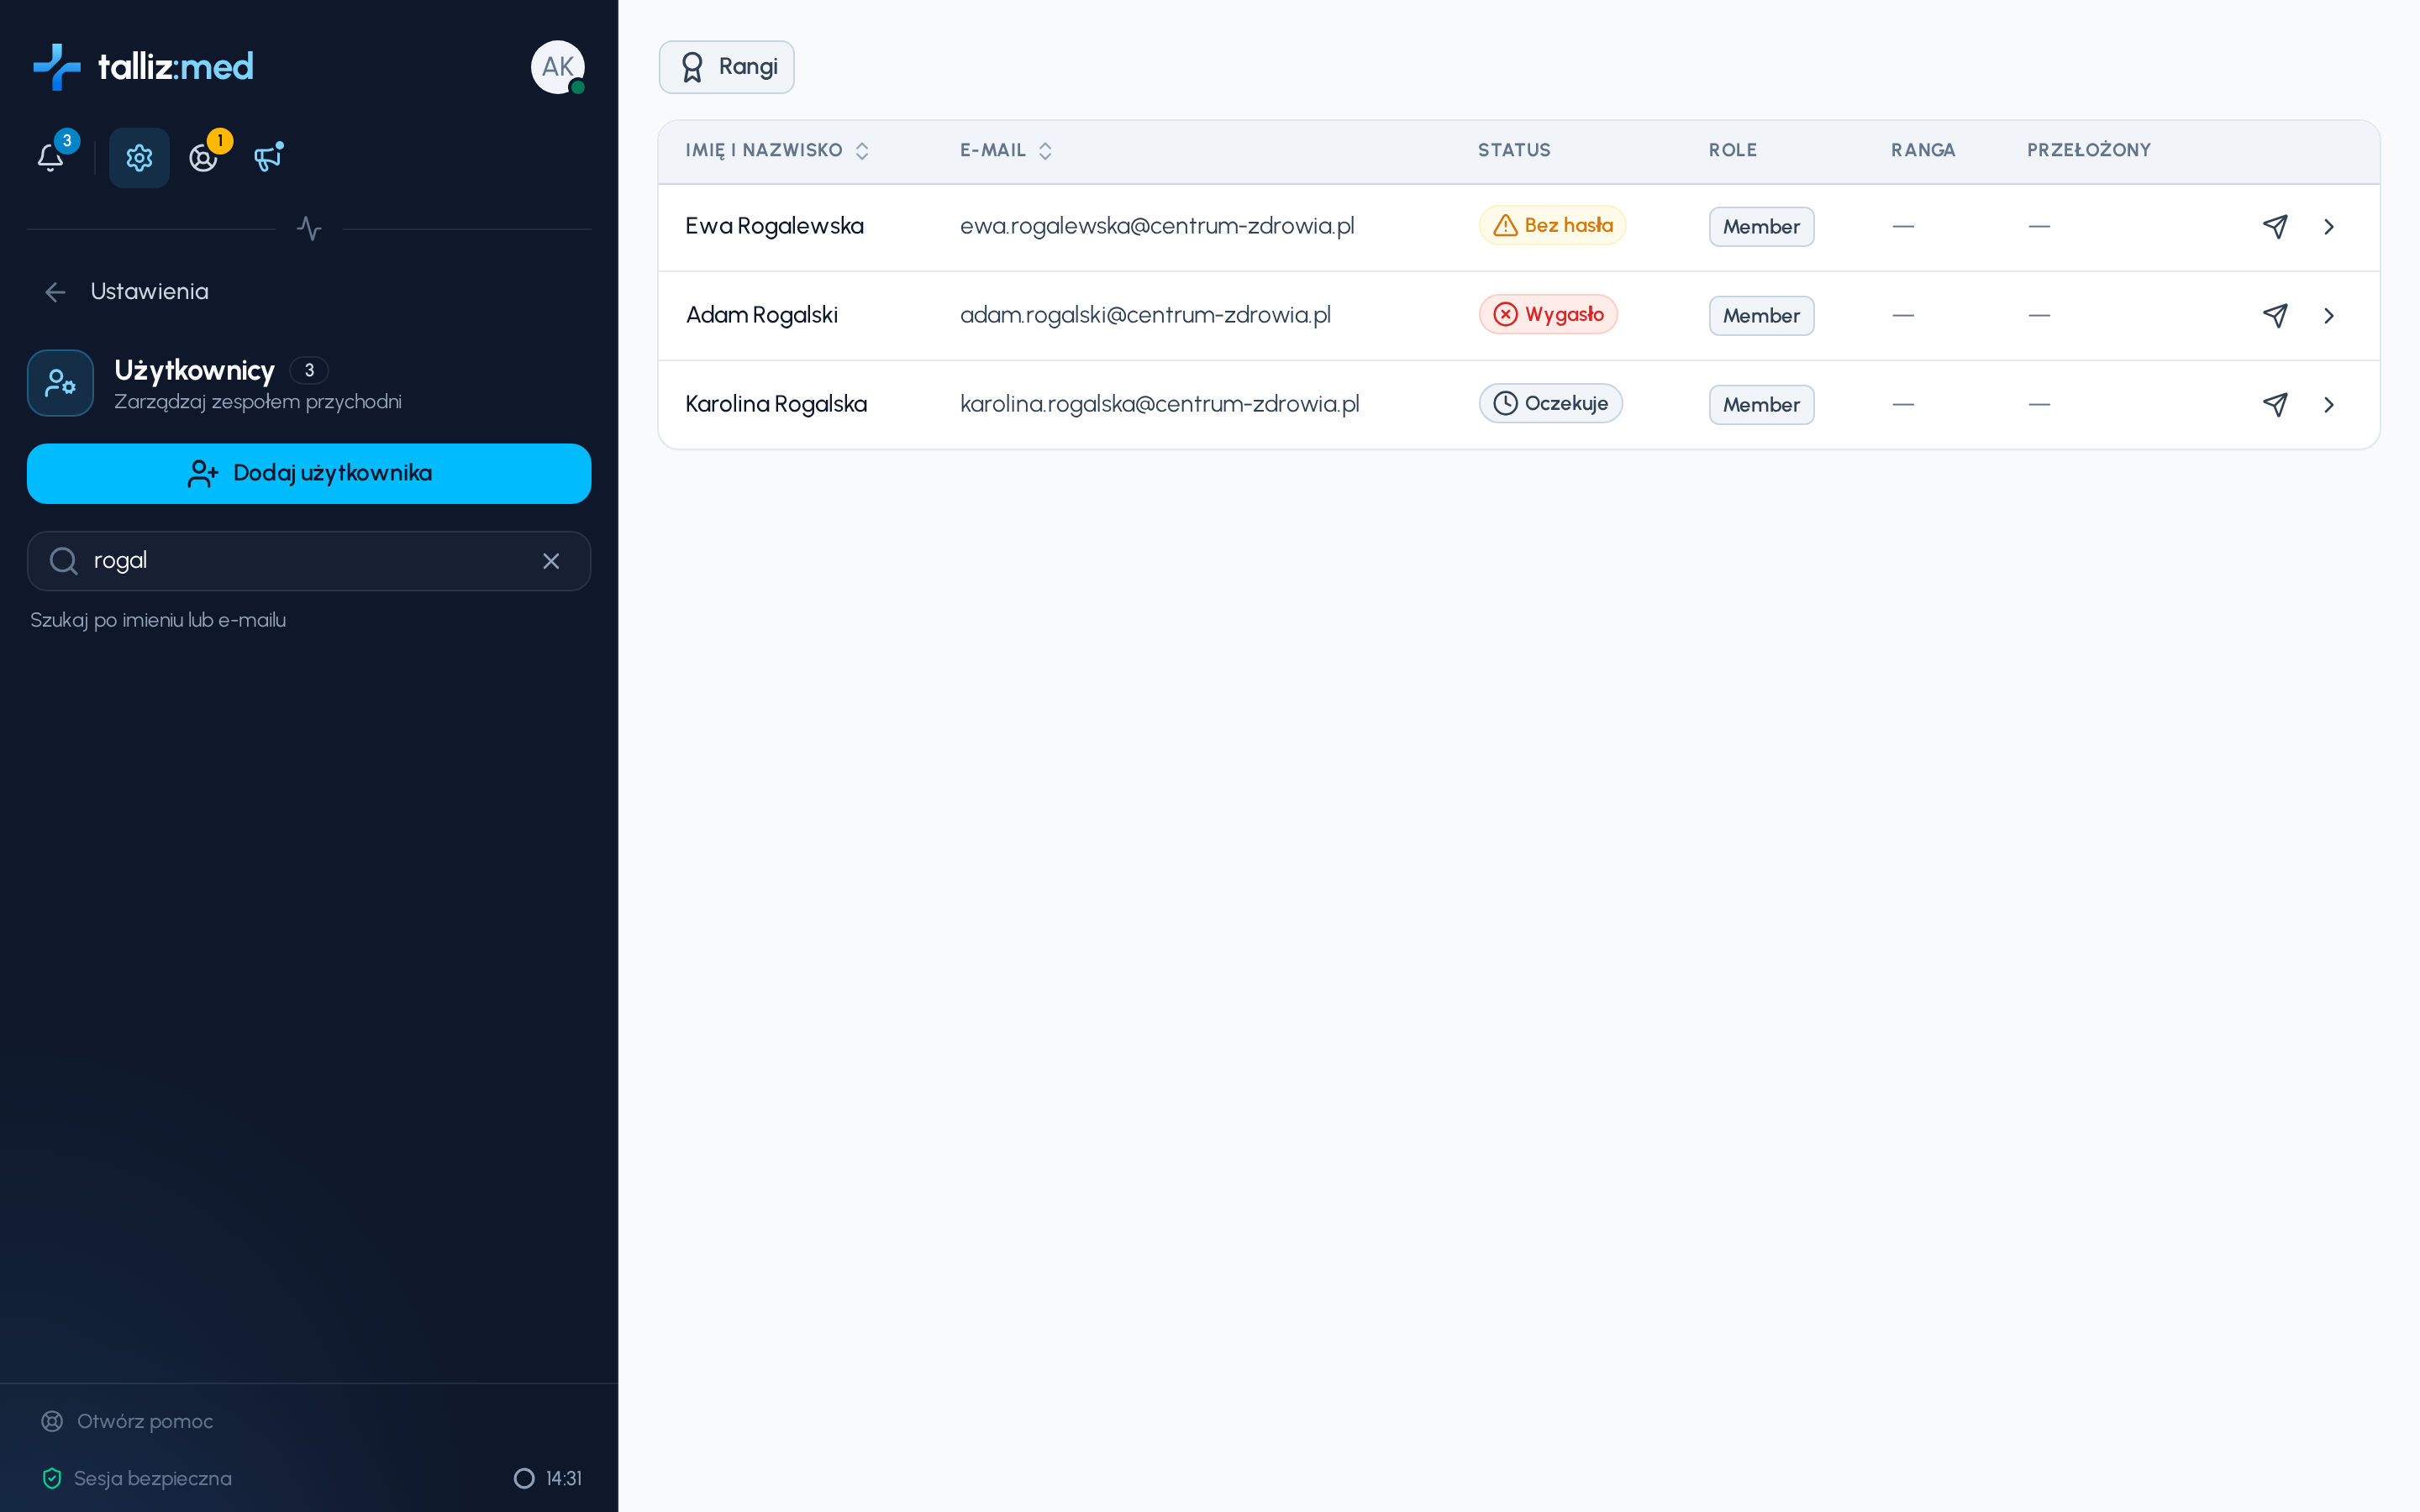Viewport: 2420px width, 1512px height.
Task: Open Karolina Rogalska details chevron
Action: (x=2329, y=405)
